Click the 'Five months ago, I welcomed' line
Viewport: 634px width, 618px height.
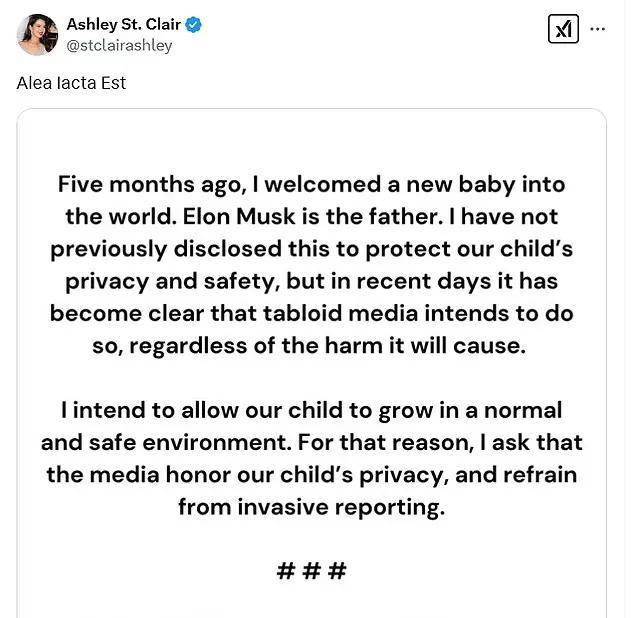tap(311, 185)
